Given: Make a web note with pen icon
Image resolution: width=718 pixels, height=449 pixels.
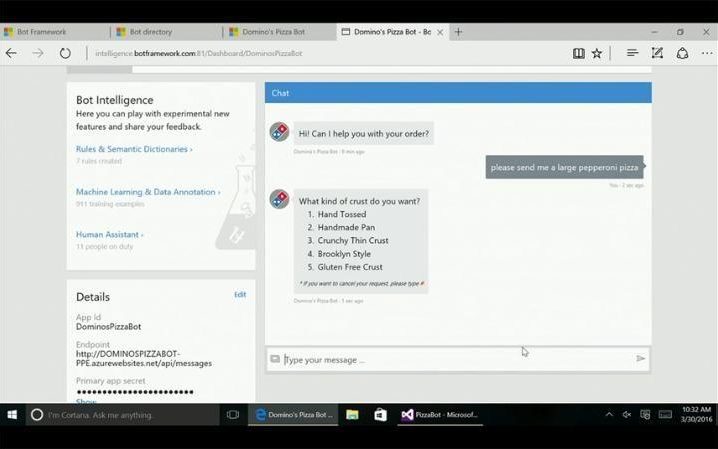Looking at the screenshot, I should click(x=657, y=53).
